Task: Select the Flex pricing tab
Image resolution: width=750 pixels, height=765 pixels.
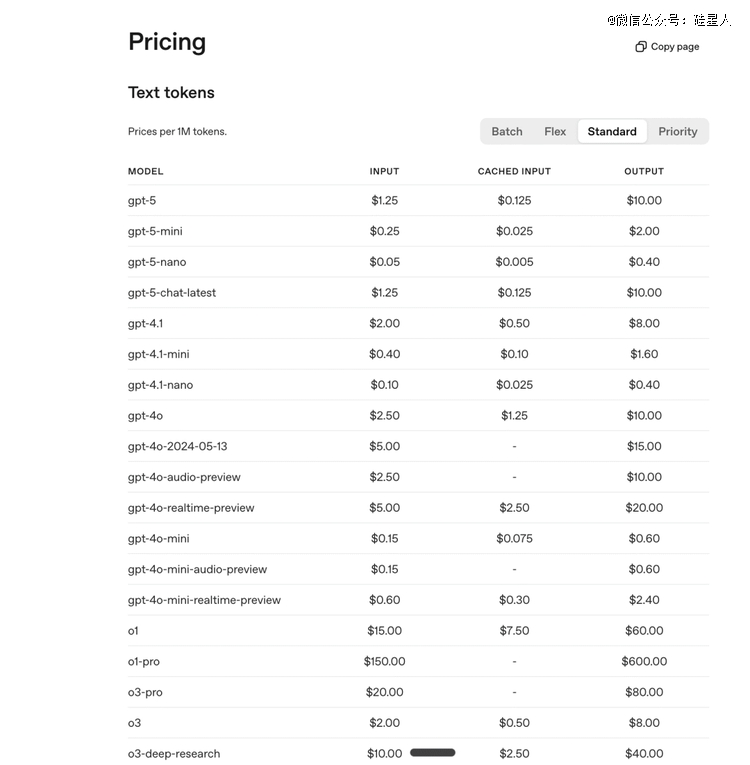Action: pos(555,132)
